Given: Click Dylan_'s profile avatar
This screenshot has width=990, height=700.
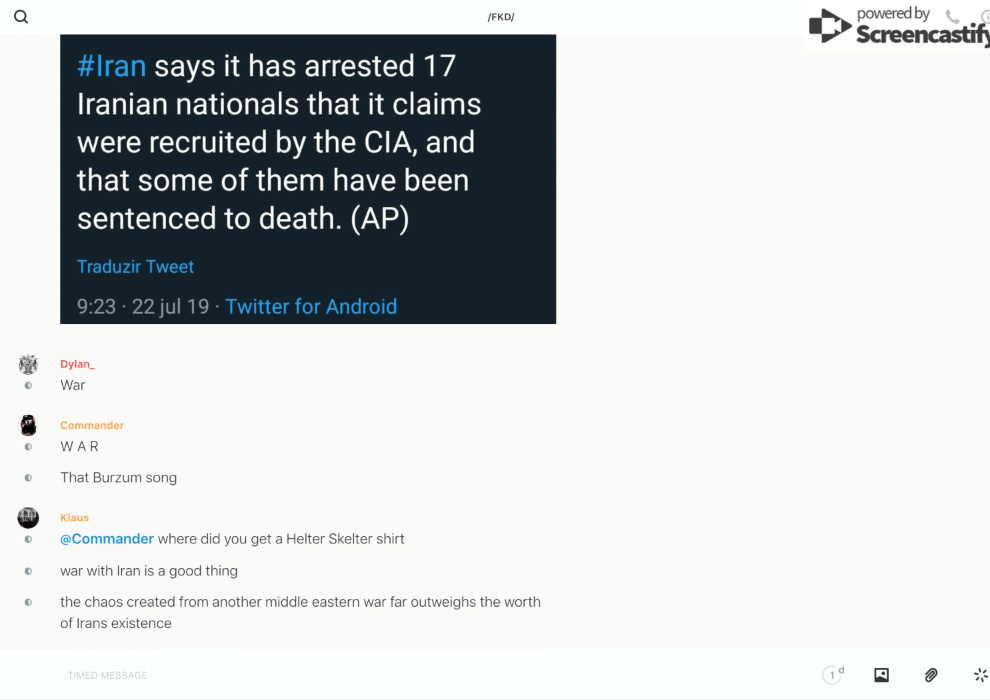Looking at the screenshot, I should tap(28, 364).
